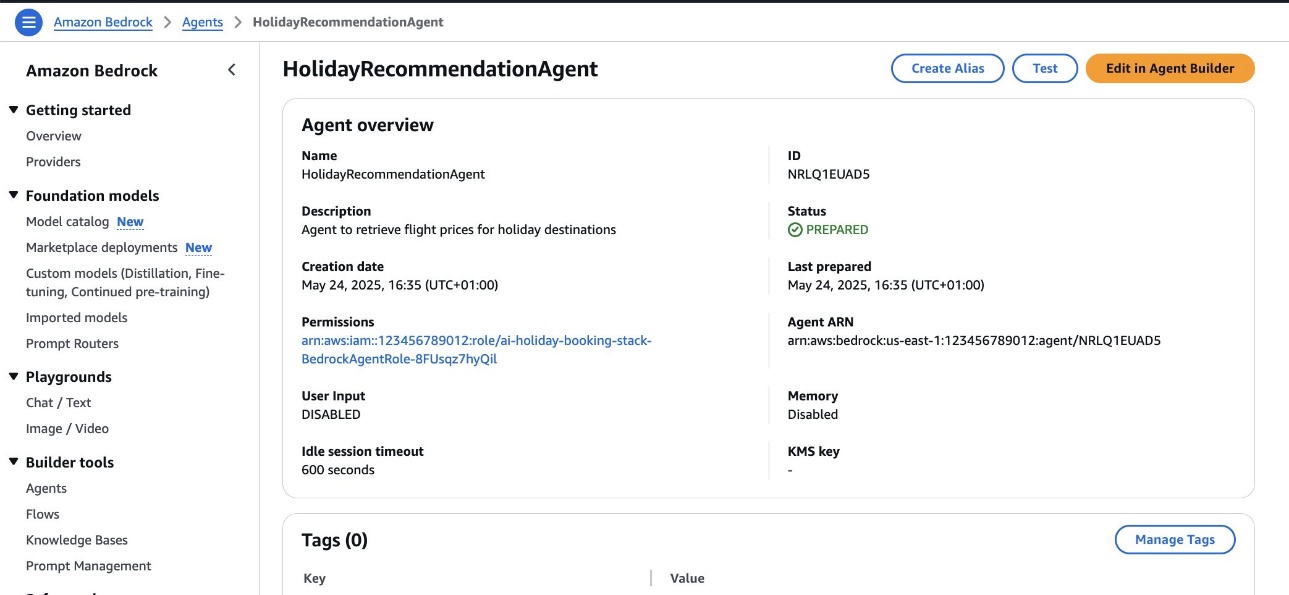Open Chat / Text playground
Image resolution: width=1289 pixels, height=595 pixels.
click(x=58, y=403)
